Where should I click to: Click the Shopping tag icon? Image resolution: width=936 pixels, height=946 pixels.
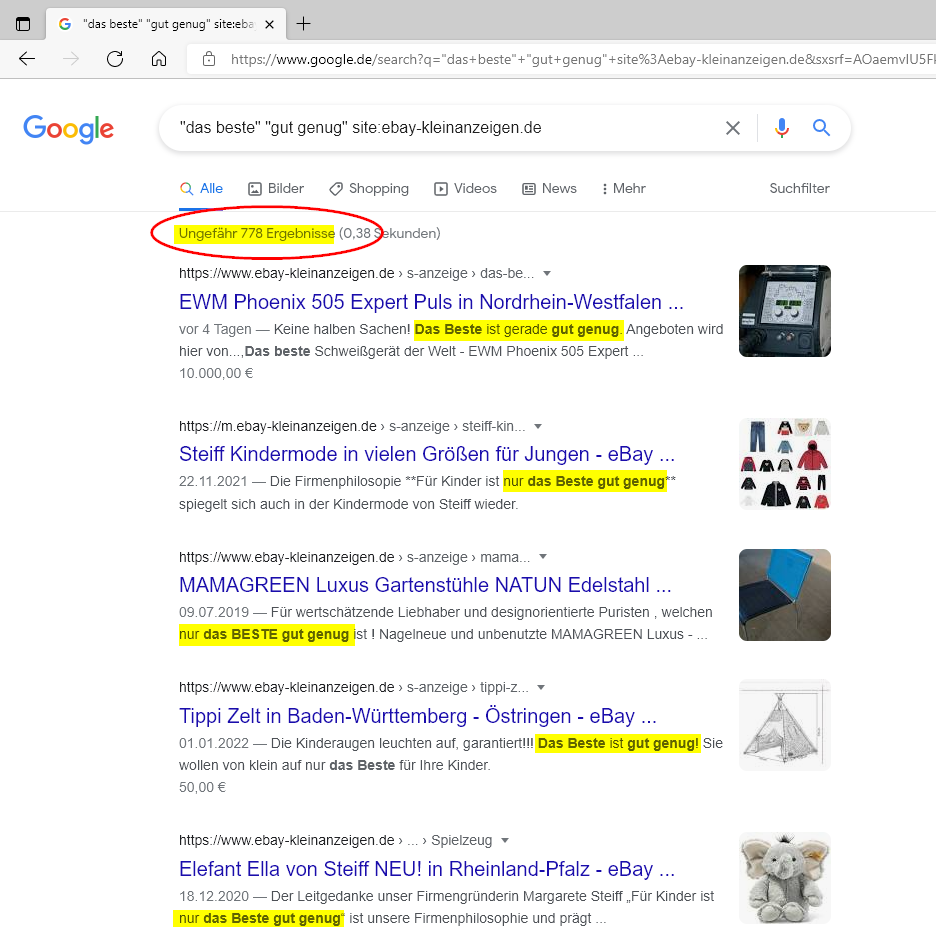point(336,189)
